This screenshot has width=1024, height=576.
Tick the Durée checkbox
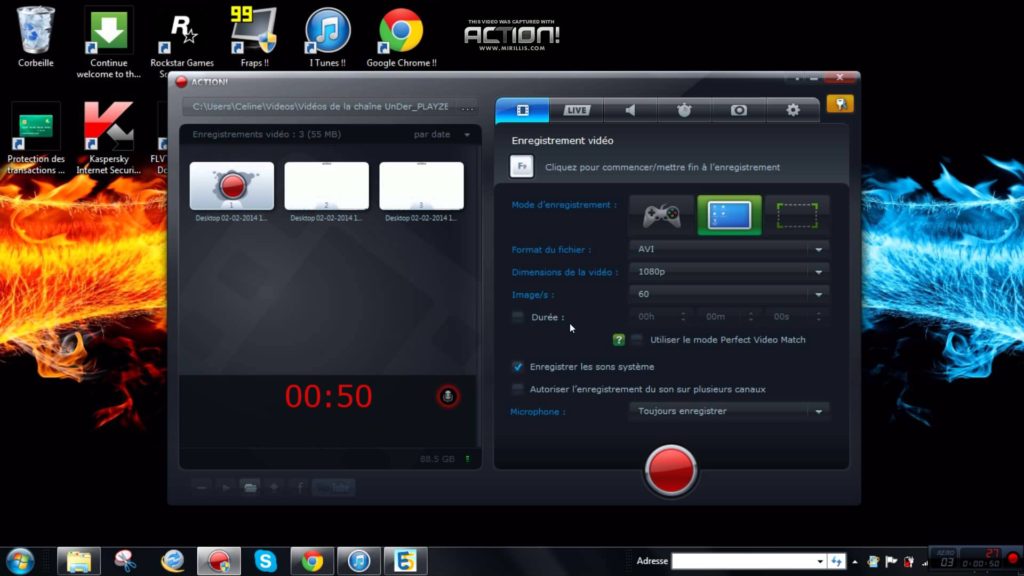click(x=517, y=317)
